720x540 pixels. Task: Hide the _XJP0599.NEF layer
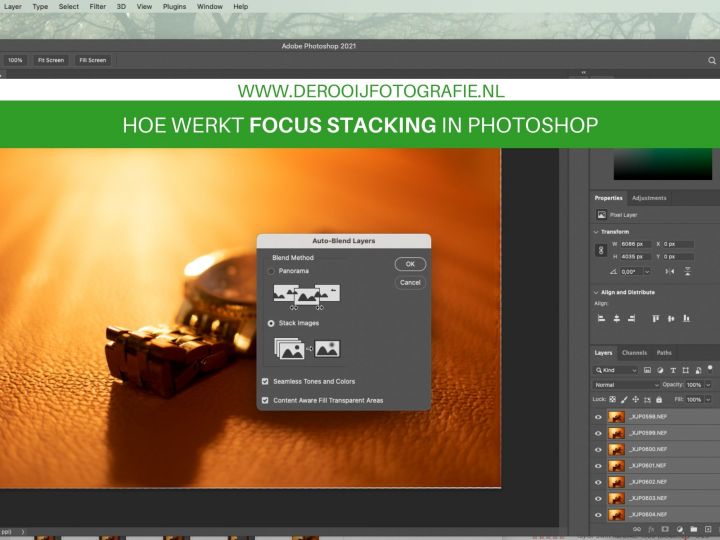click(598, 433)
